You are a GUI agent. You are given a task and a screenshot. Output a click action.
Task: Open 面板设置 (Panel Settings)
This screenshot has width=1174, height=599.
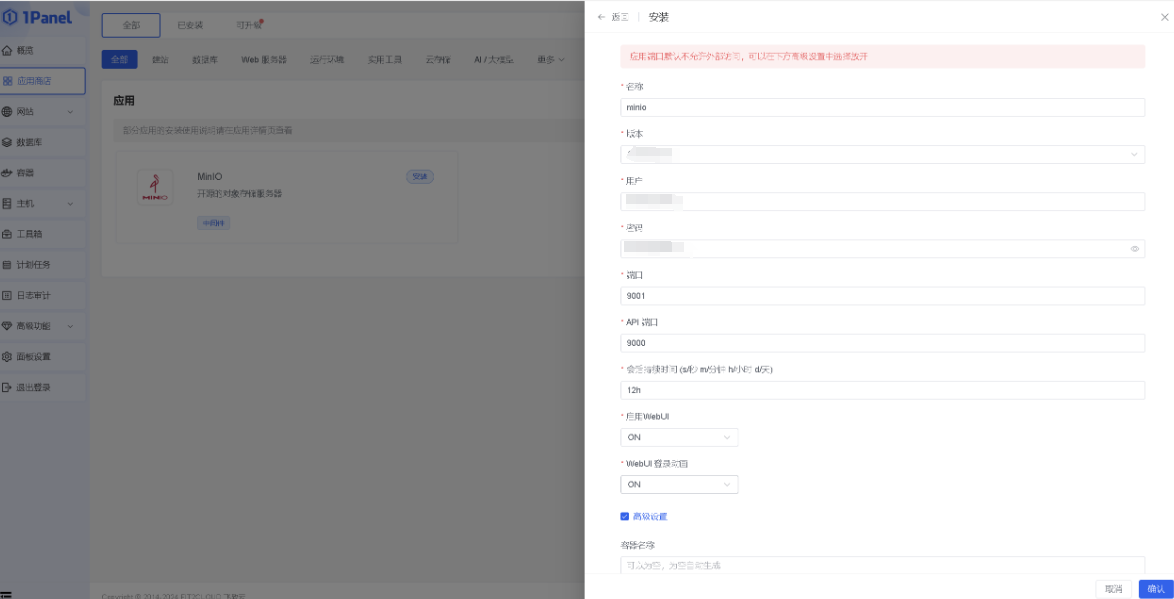[40, 355]
